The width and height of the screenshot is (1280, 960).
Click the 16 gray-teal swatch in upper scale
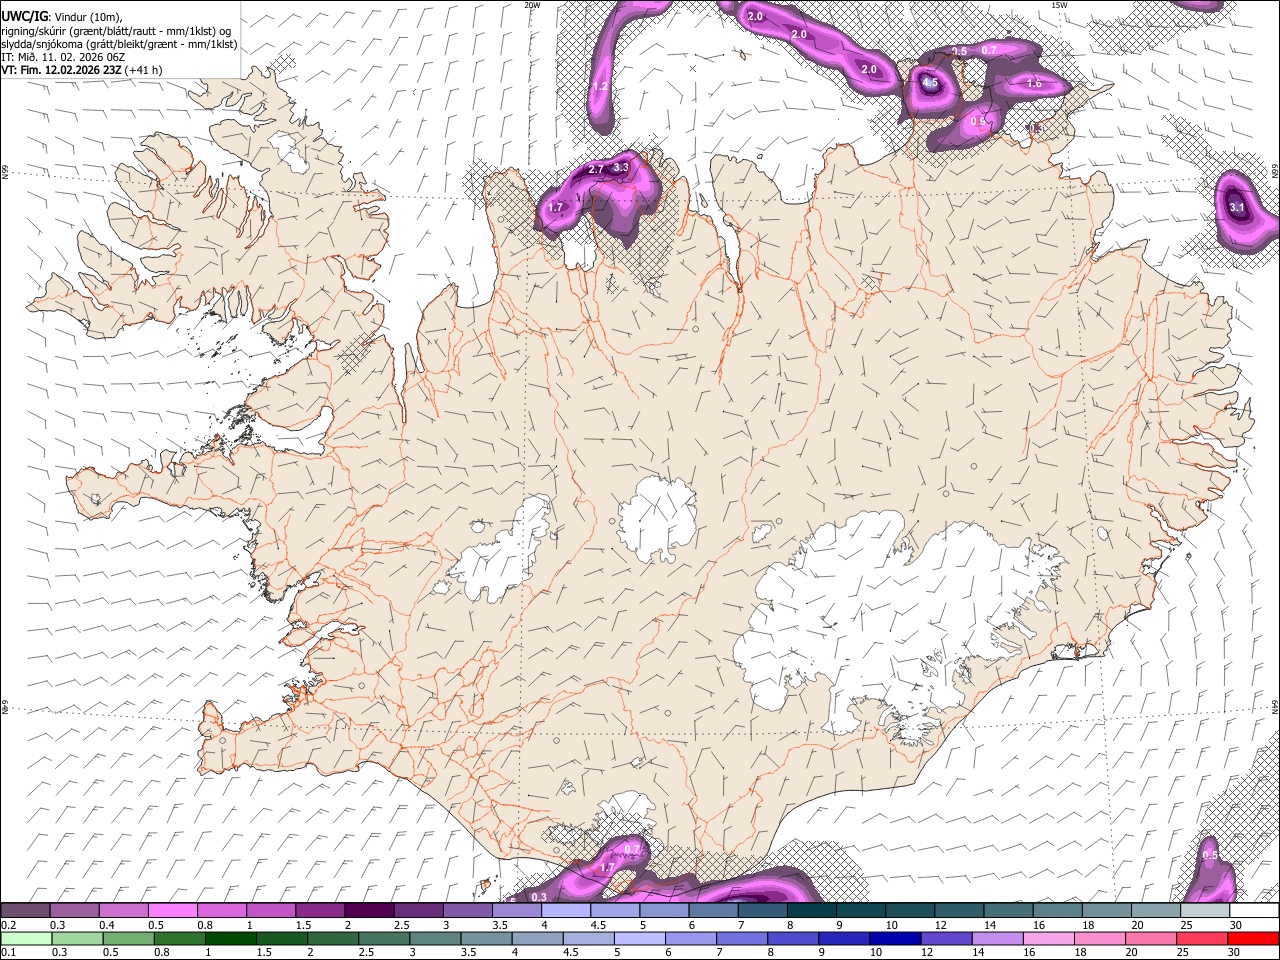[x=1057, y=910]
